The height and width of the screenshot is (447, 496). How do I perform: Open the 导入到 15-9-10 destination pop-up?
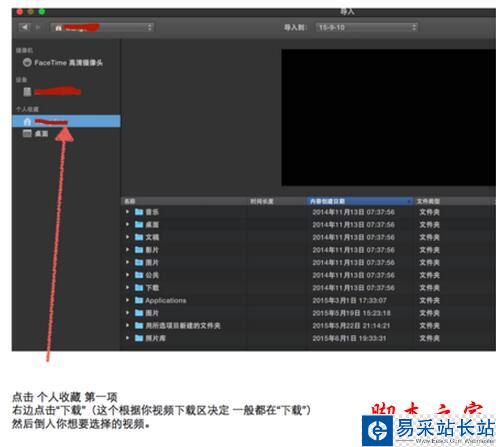pos(367,27)
